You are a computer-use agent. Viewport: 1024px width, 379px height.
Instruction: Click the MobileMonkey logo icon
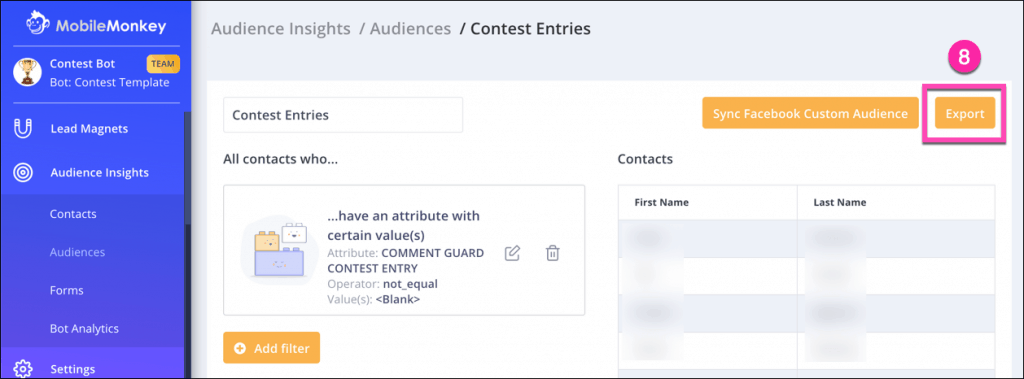[38, 25]
